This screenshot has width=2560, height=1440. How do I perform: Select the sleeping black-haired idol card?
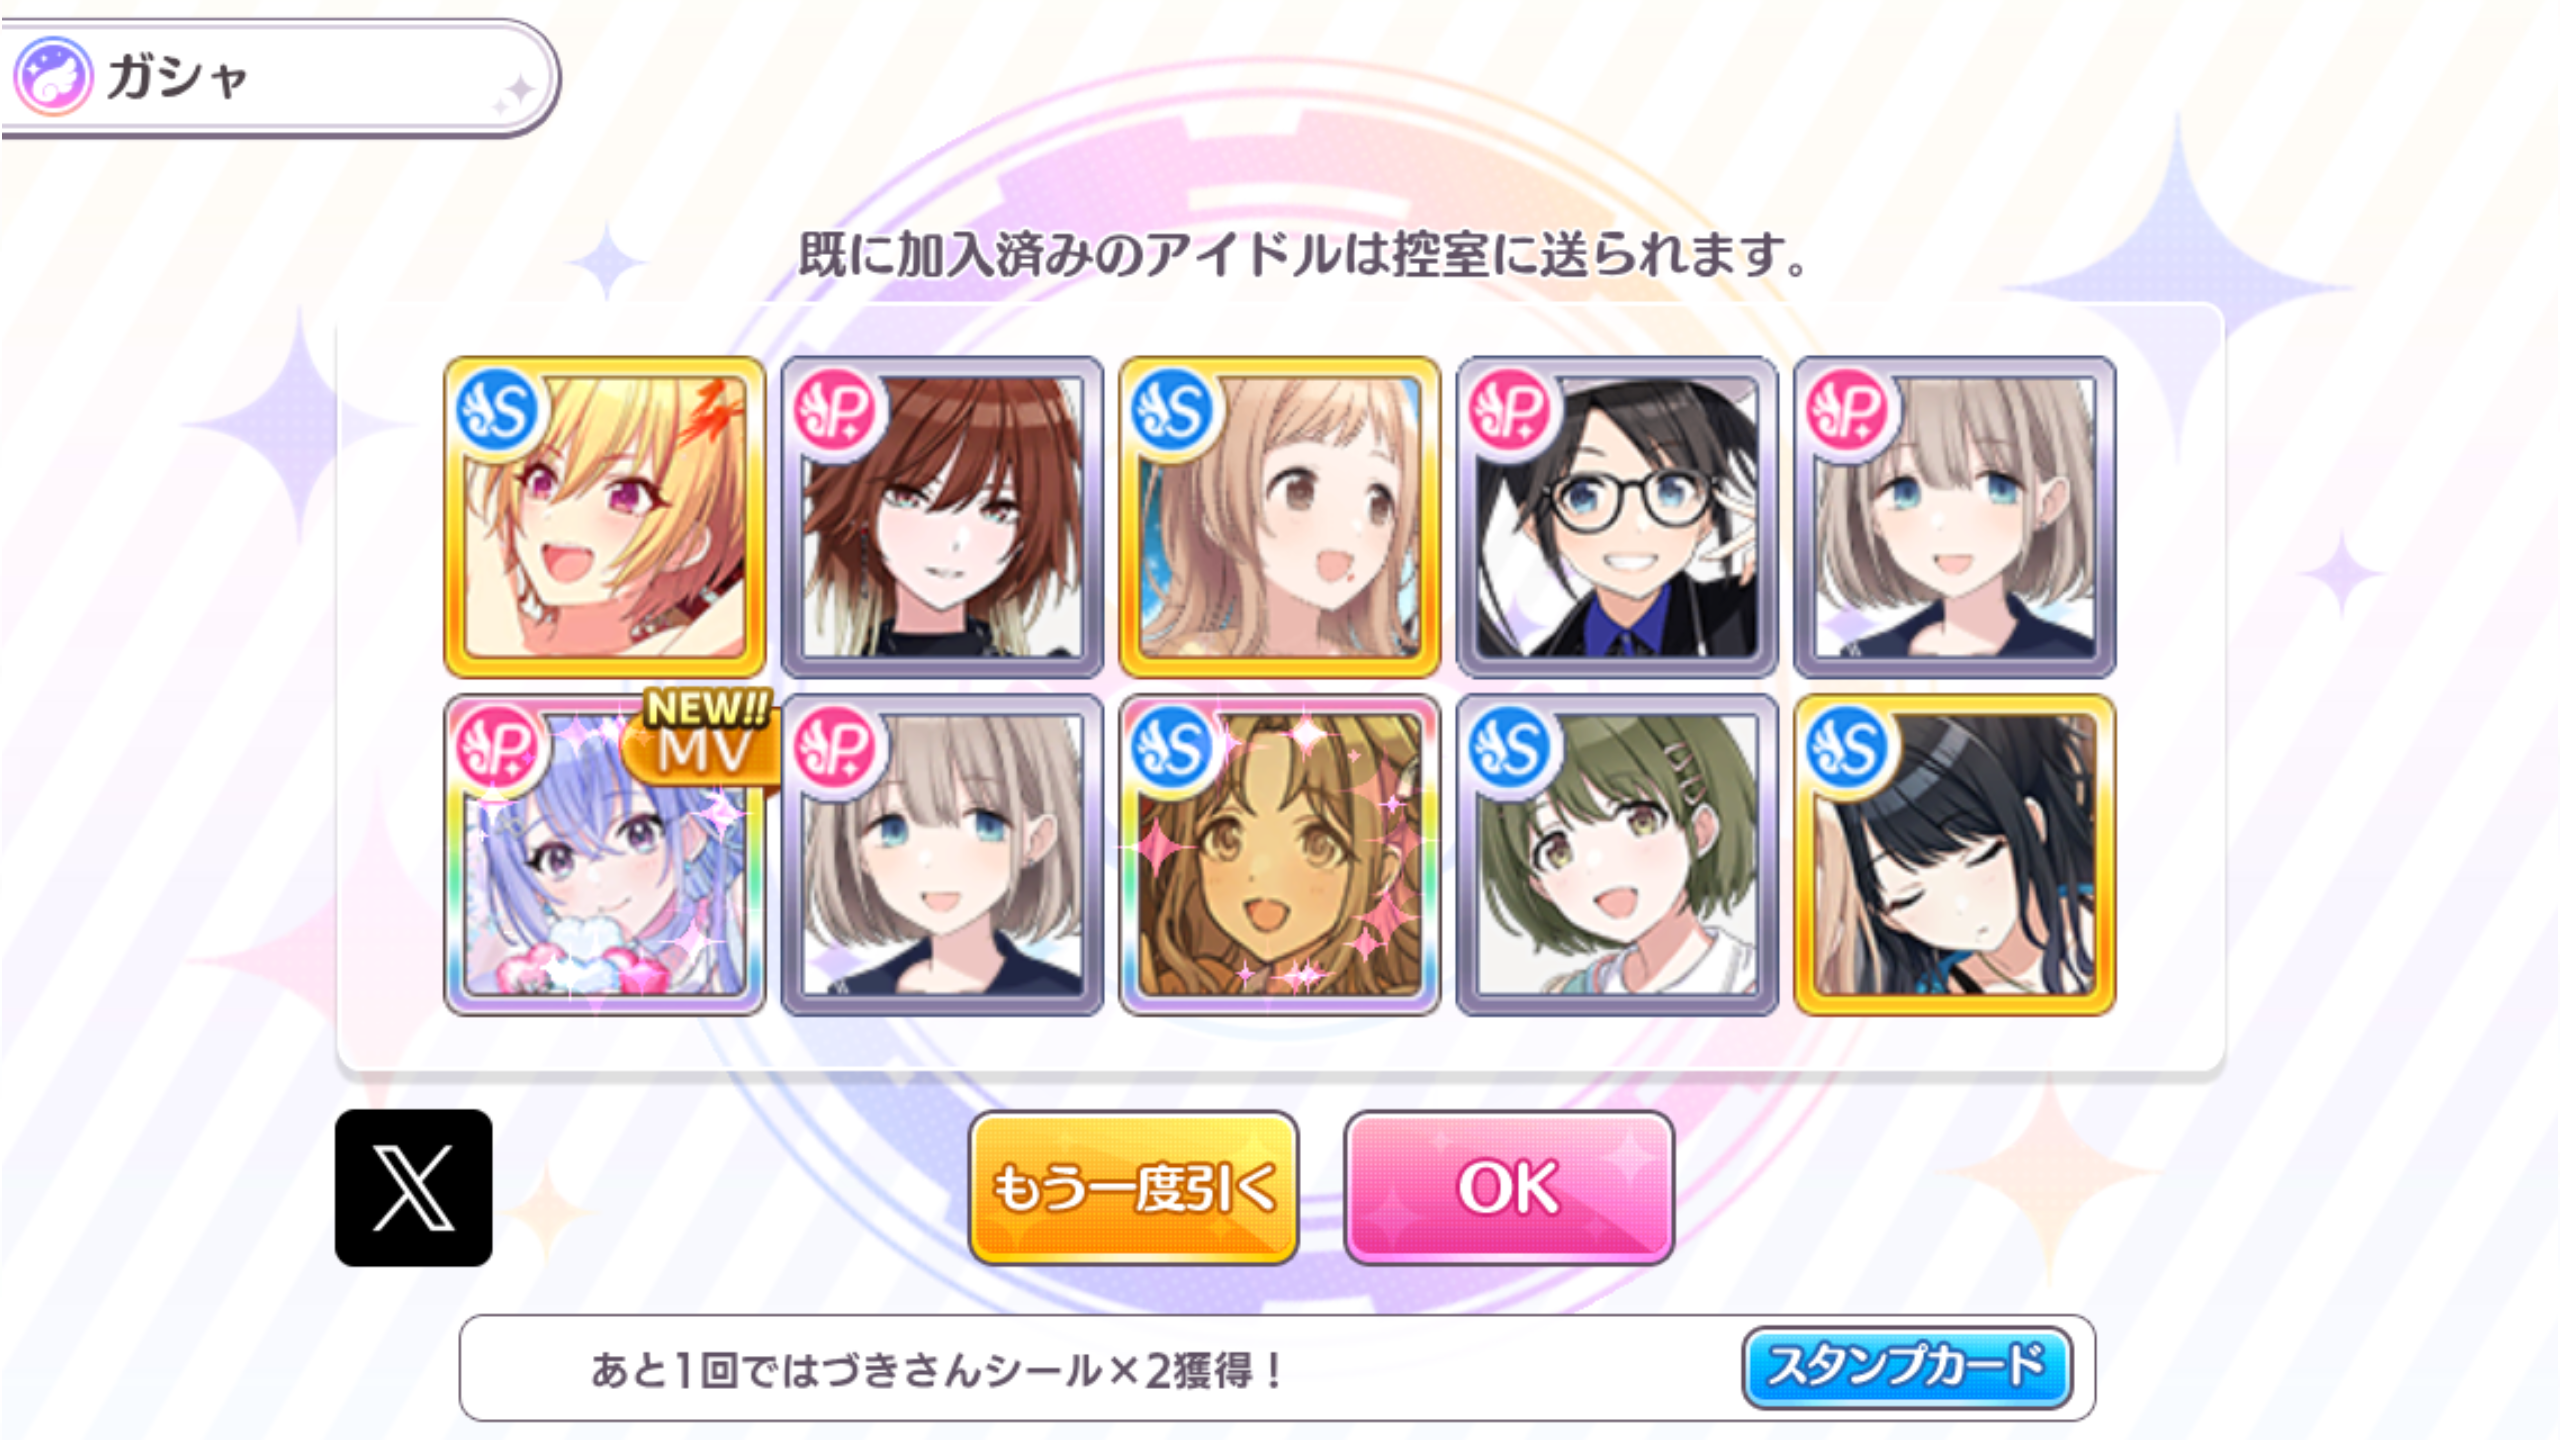[1954, 855]
